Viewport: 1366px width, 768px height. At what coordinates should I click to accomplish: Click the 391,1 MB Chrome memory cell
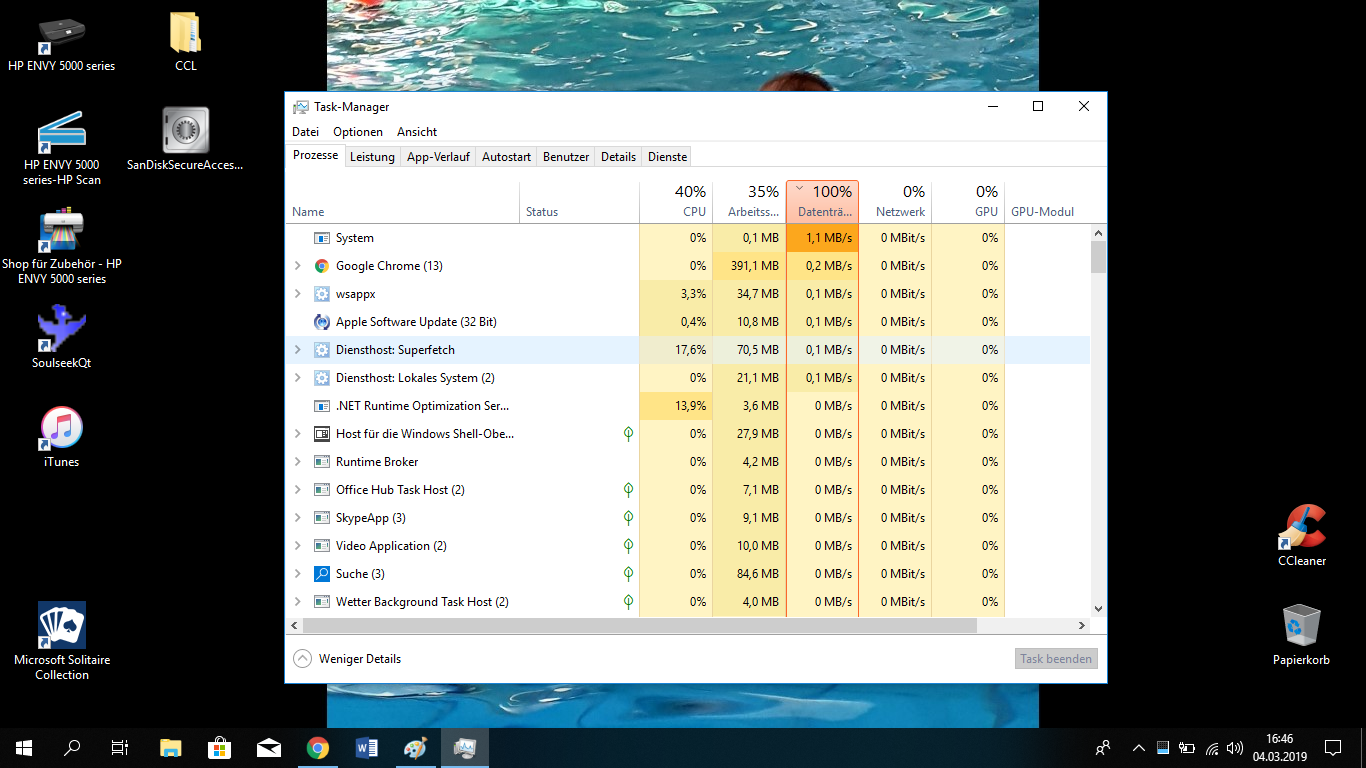pyautogui.click(x=750, y=266)
